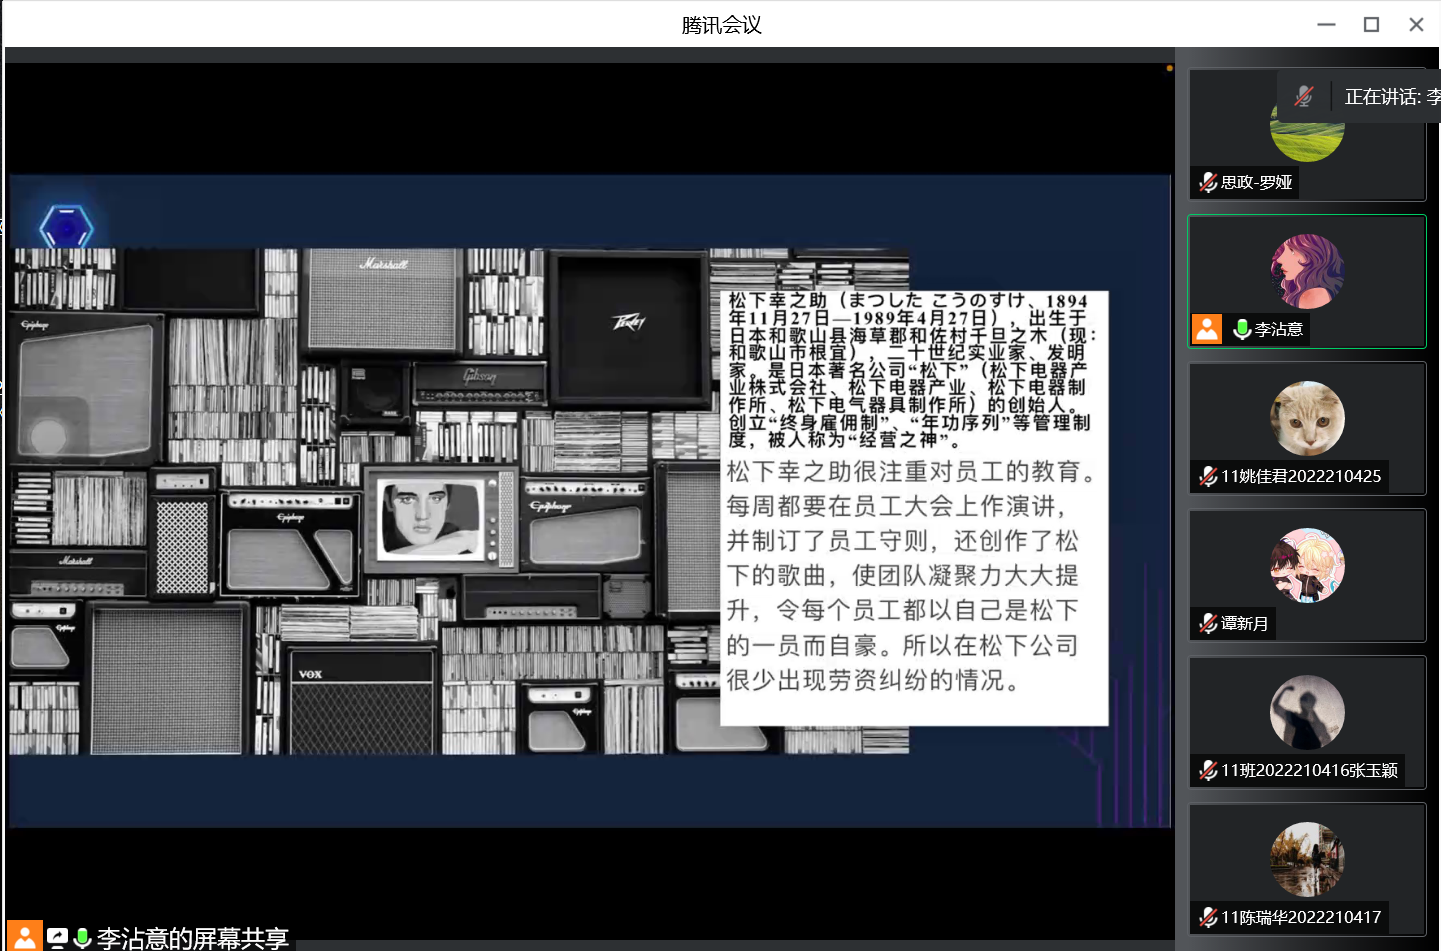Select the cat avatar of 11姚佳君2022210425
The width and height of the screenshot is (1441, 951).
click(x=1307, y=418)
